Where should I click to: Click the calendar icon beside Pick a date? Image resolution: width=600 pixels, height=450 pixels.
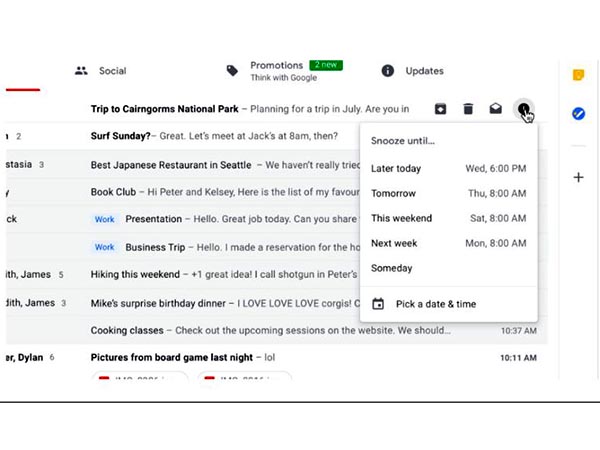[x=378, y=304]
